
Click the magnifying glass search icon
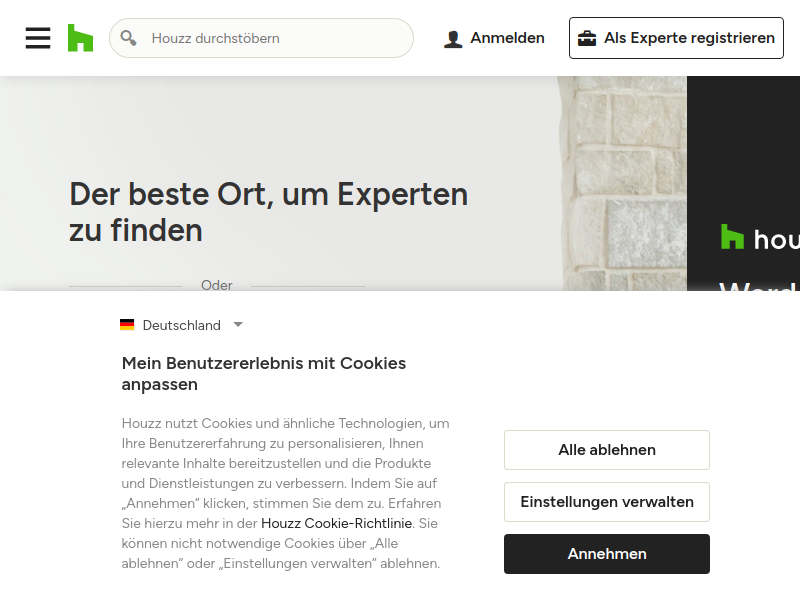click(x=128, y=38)
